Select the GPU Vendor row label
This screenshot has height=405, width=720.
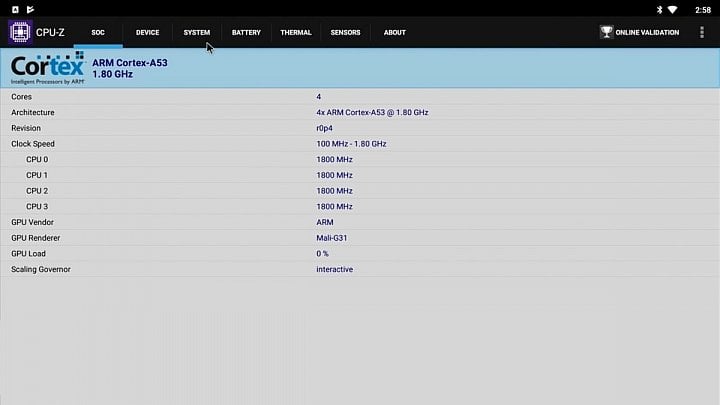point(32,222)
